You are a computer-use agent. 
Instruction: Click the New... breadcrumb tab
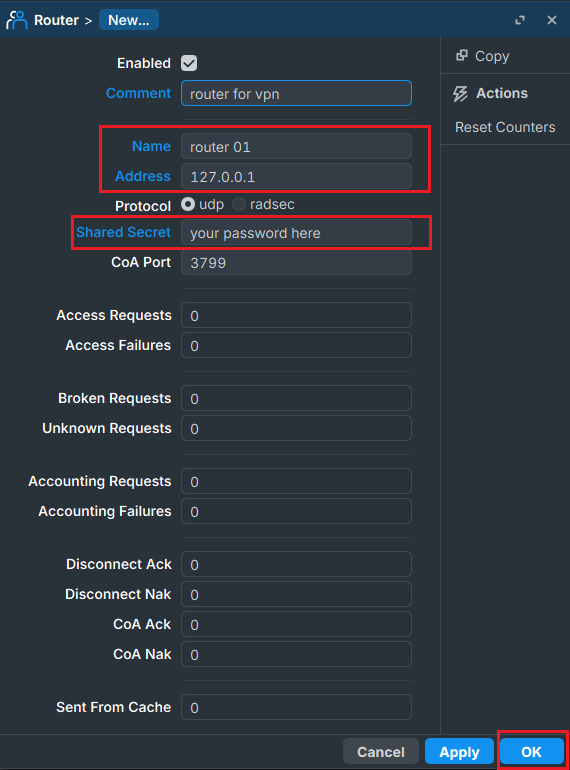pyautogui.click(x=129, y=20)
